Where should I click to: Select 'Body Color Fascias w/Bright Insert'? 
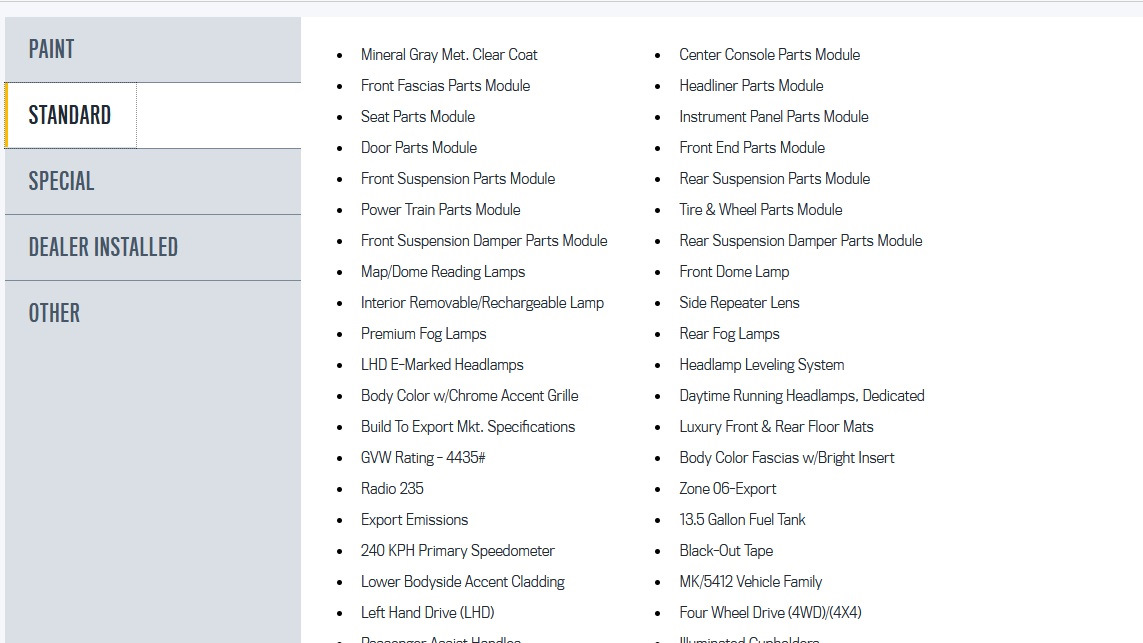(x=787, y=458)
